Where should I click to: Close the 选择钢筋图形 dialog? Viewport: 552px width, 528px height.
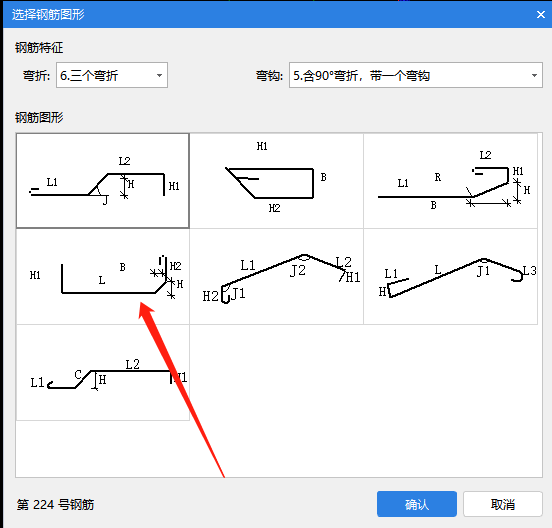click(541, 15)
